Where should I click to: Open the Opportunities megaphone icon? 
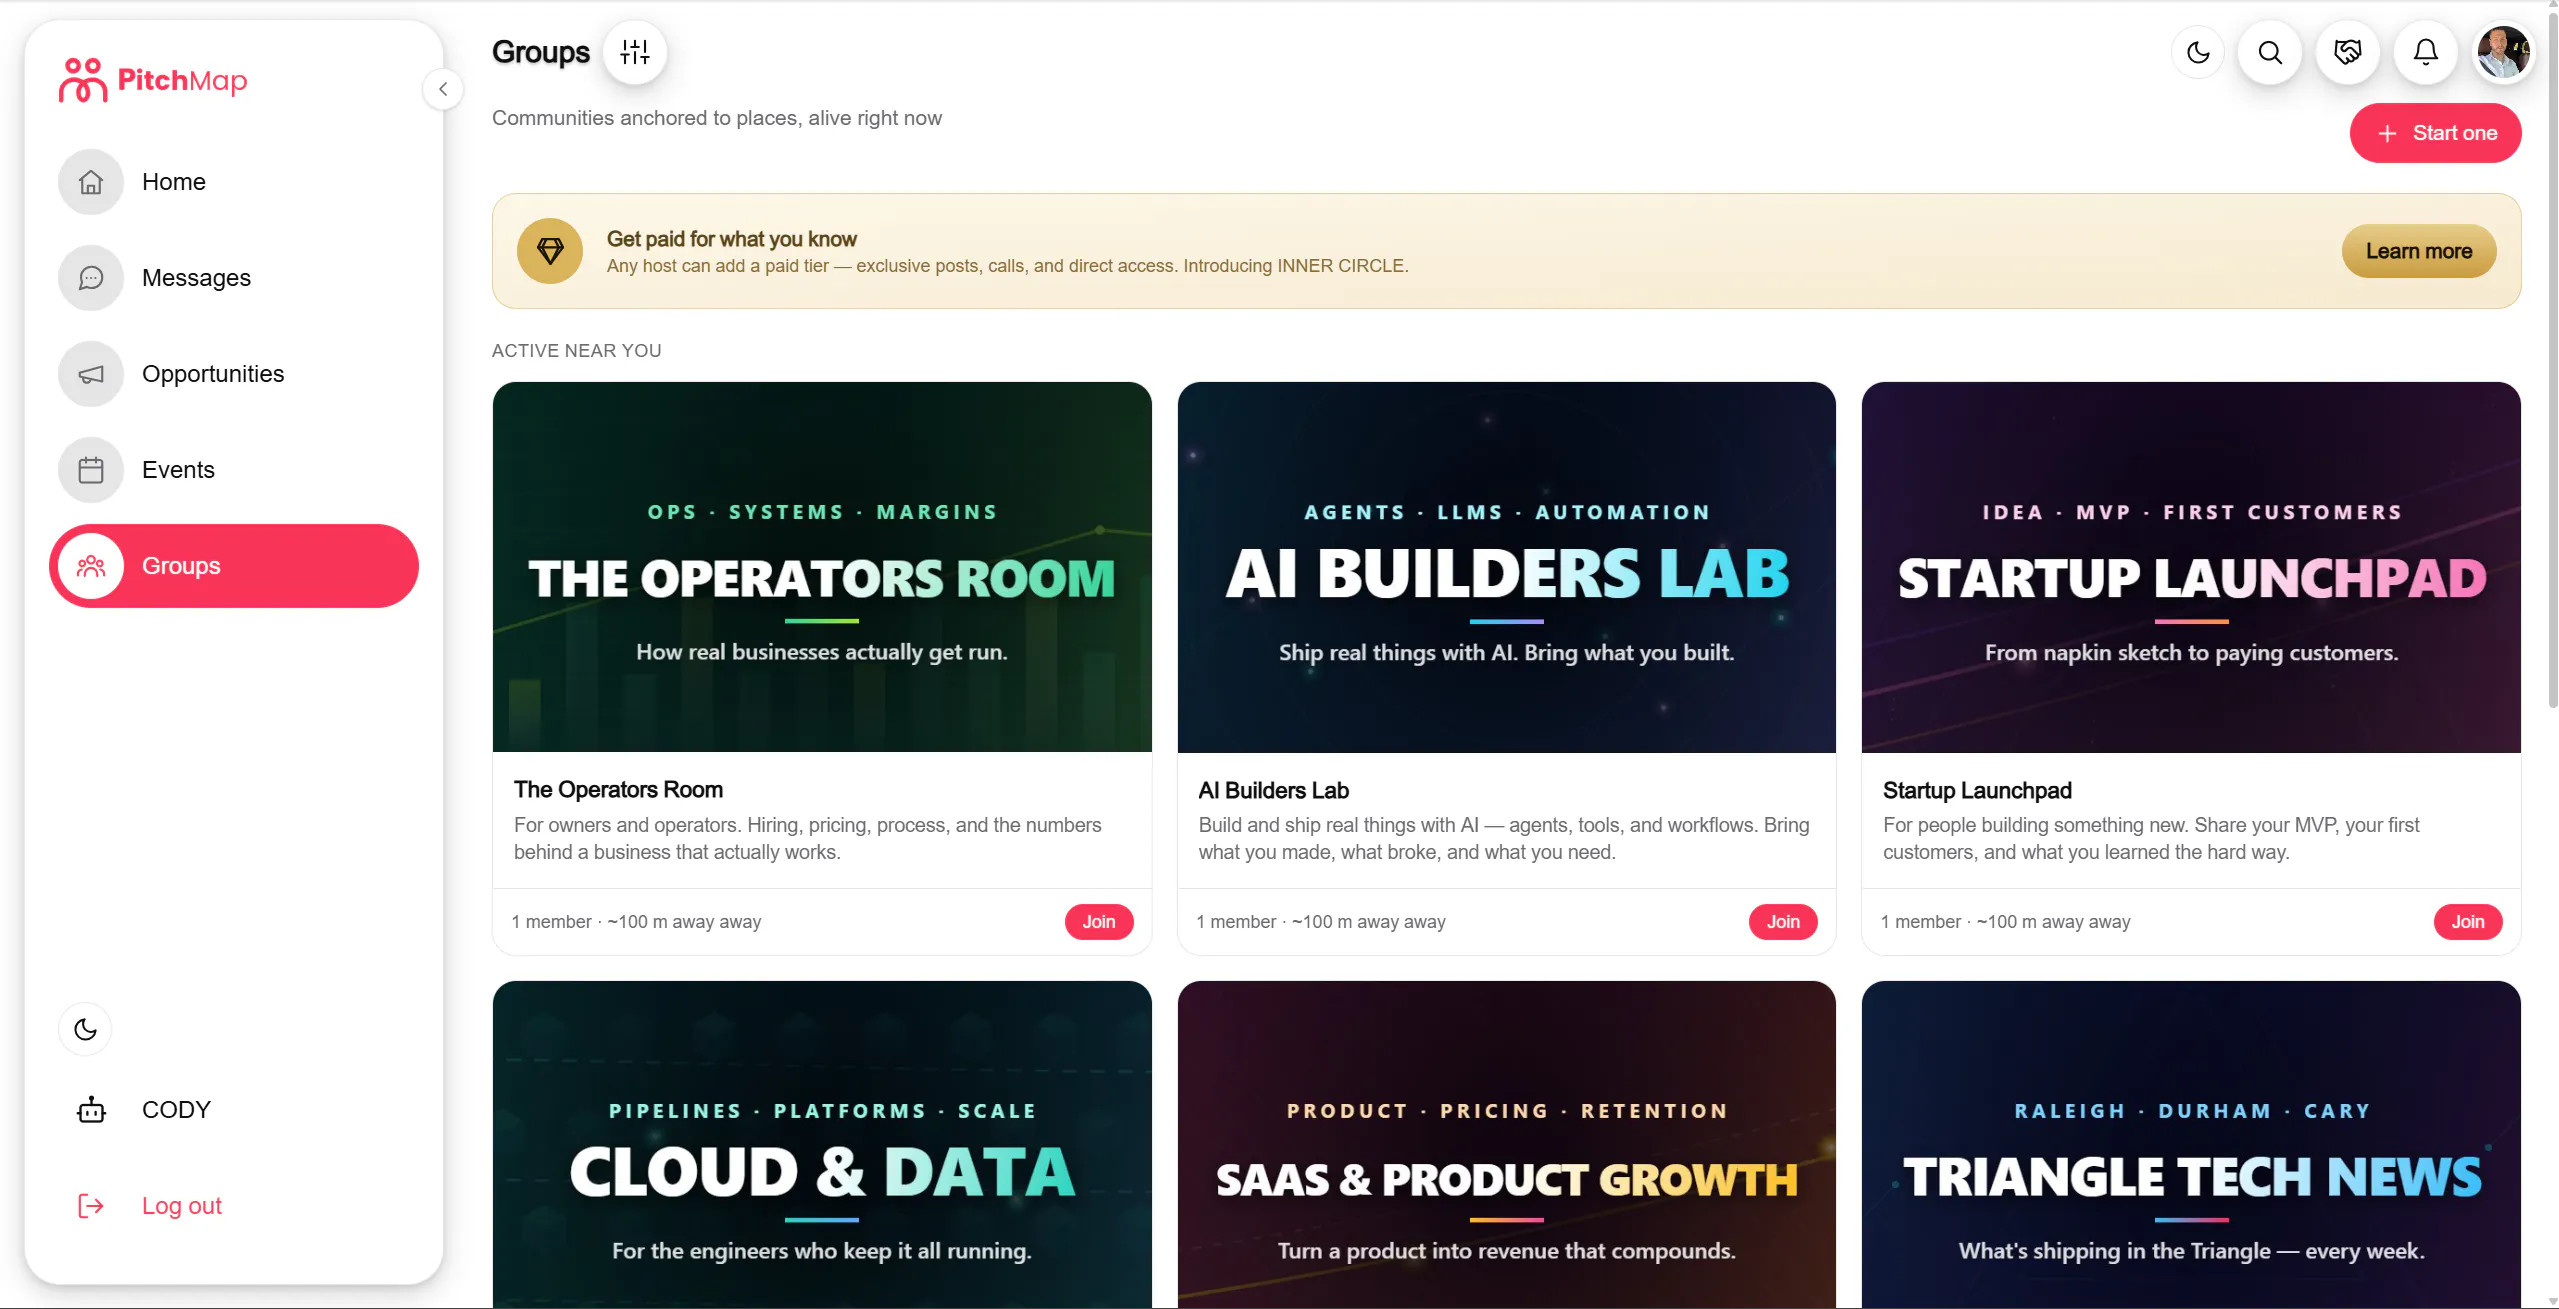(91, 374)
